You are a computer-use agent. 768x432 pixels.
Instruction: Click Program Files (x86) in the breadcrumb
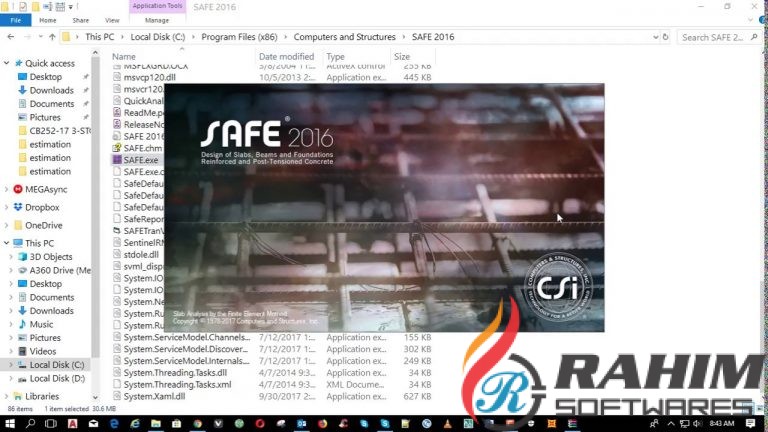(239, 37)
